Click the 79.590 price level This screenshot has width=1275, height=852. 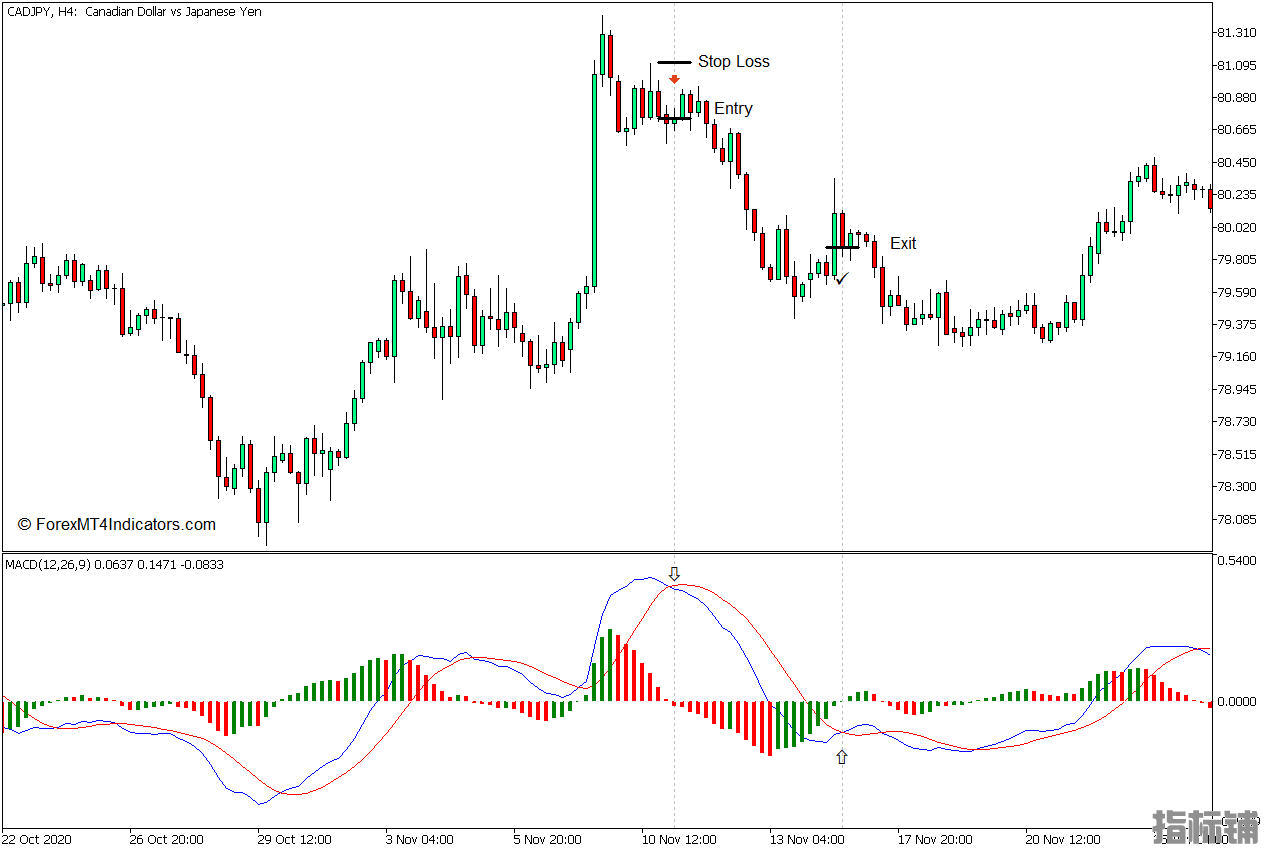tap(1237, 293)
